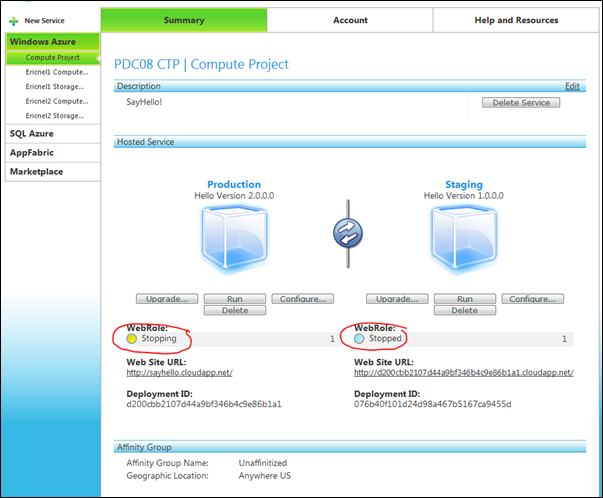Click the Staging Run button
Image resolution: width=603 pixels, height=498 pixels.
pos(465,299)
